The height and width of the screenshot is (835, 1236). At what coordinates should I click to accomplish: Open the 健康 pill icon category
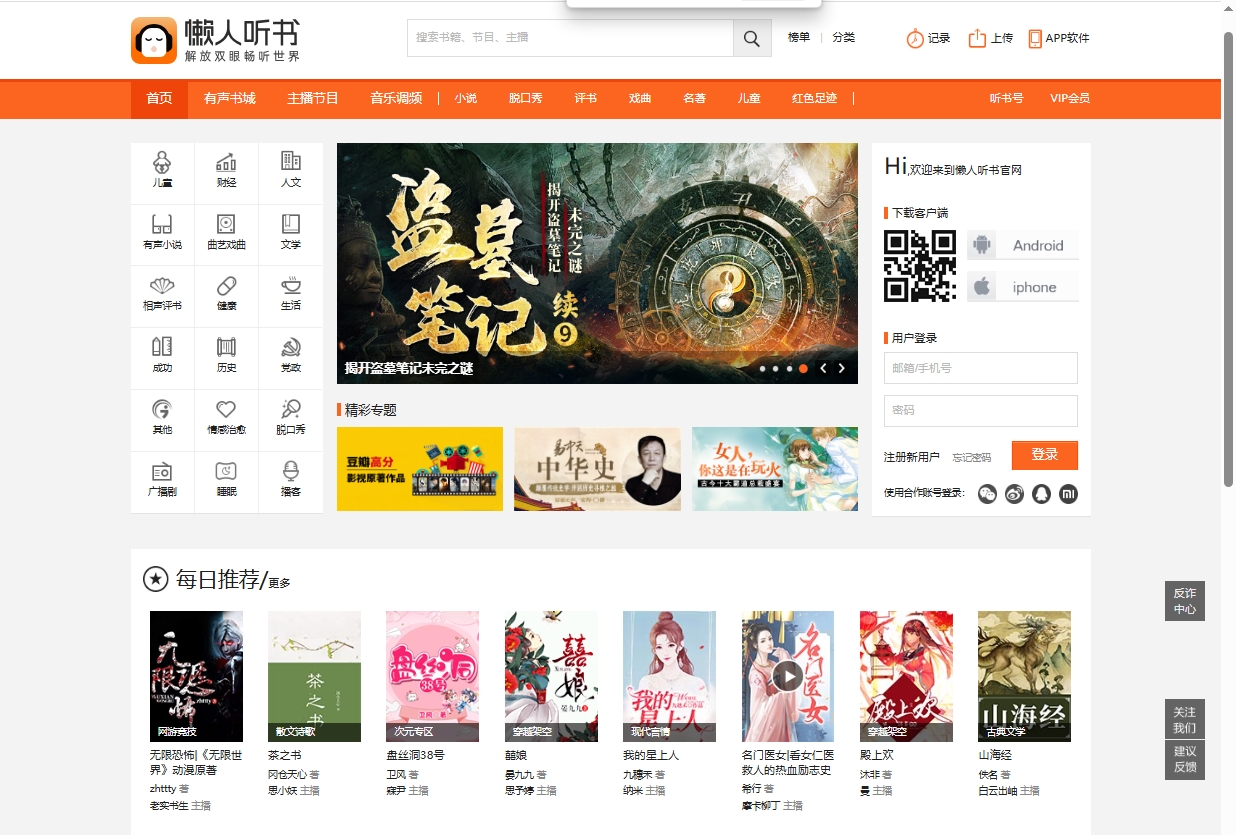(226, 293)
